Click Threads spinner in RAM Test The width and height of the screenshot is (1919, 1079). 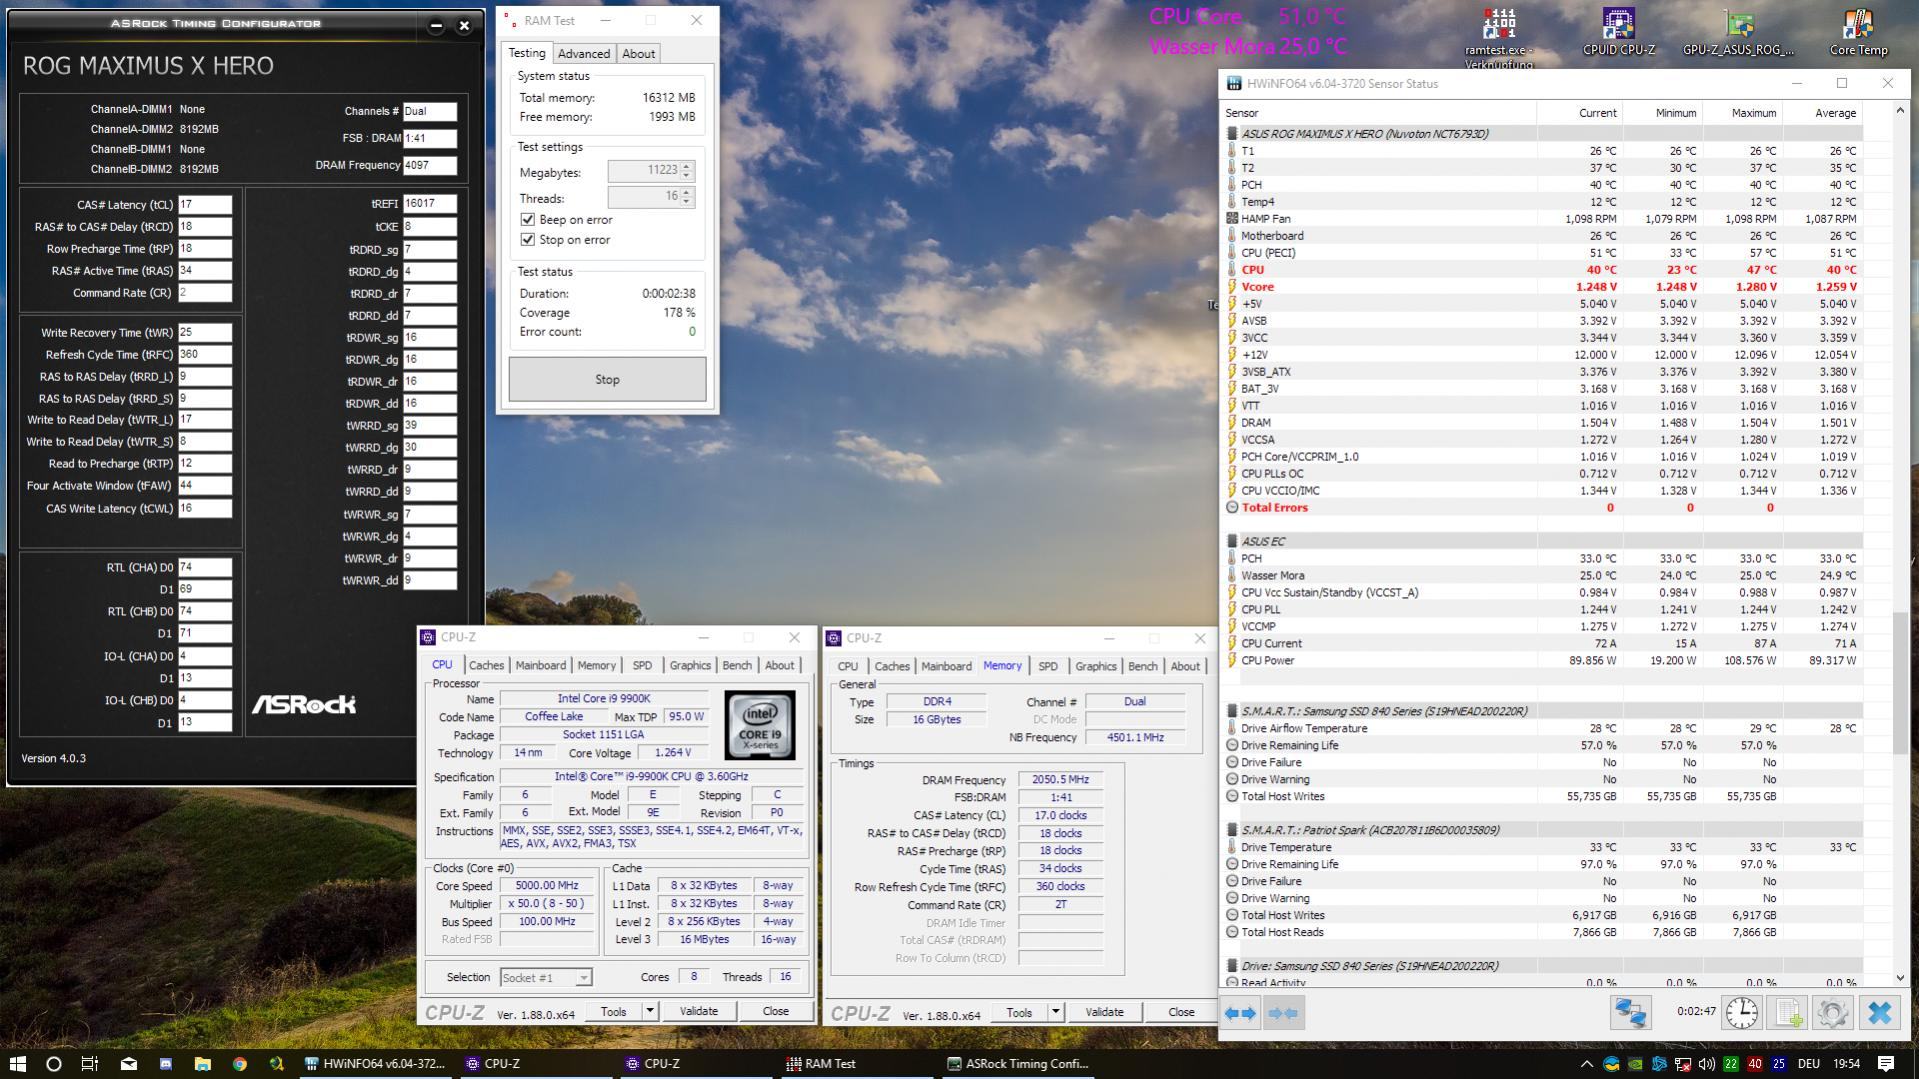pyautogui.click(x=686, y=197)
